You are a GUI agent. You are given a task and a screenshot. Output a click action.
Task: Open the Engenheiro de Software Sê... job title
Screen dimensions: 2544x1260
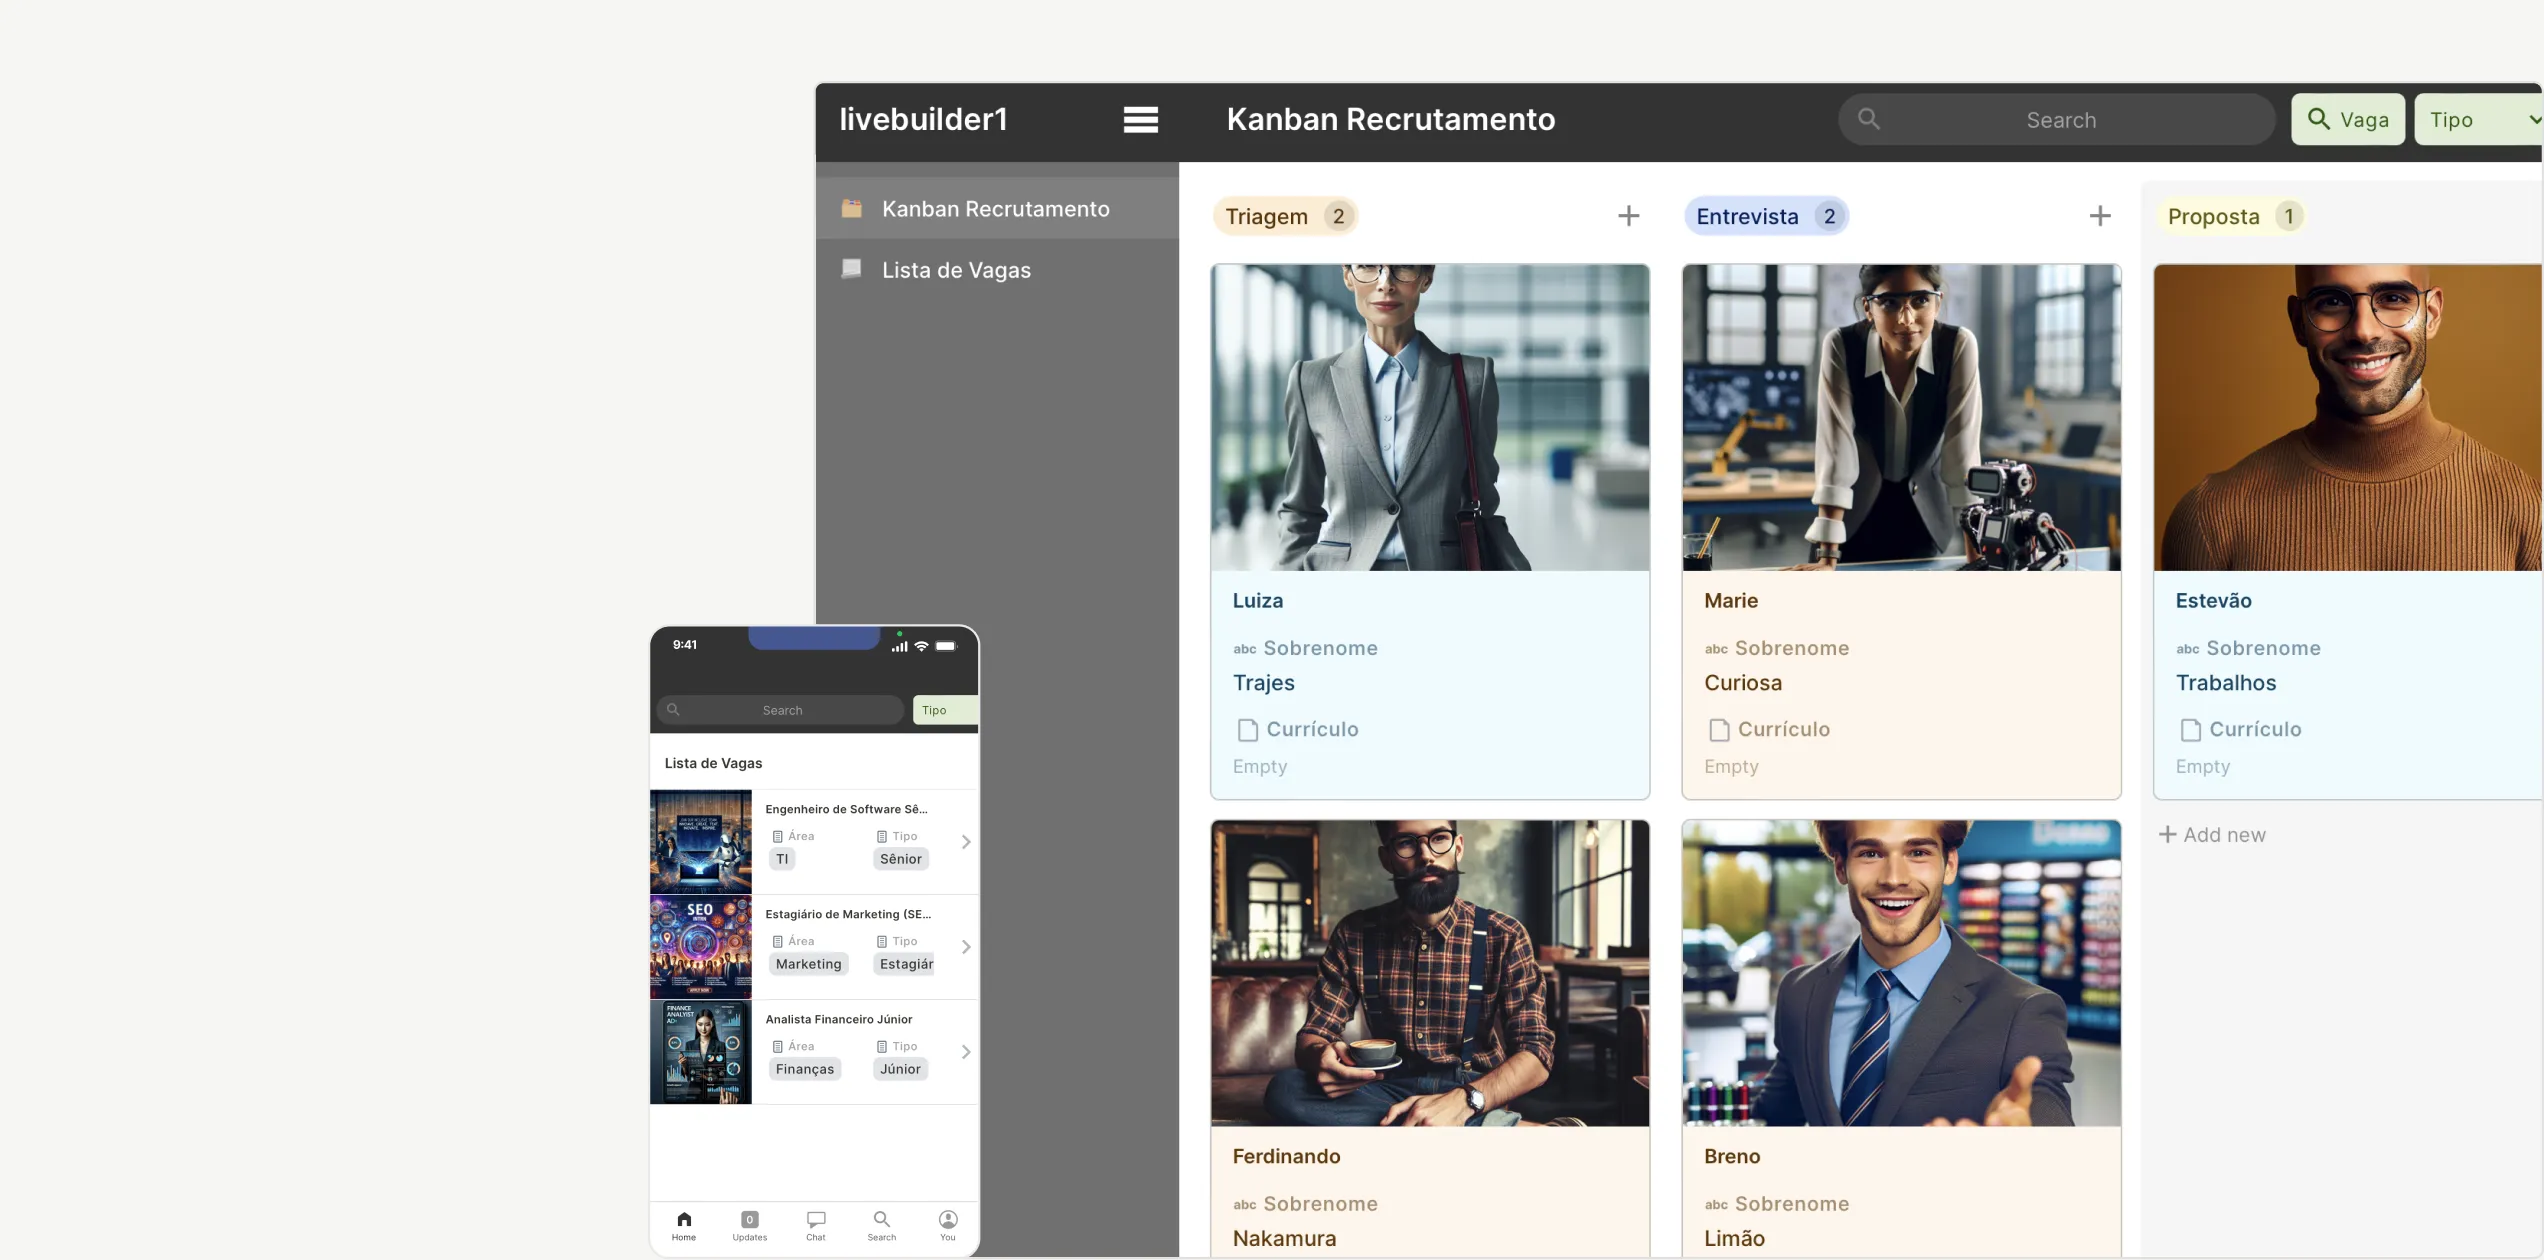pyautogui.click(x=846, y=809)
